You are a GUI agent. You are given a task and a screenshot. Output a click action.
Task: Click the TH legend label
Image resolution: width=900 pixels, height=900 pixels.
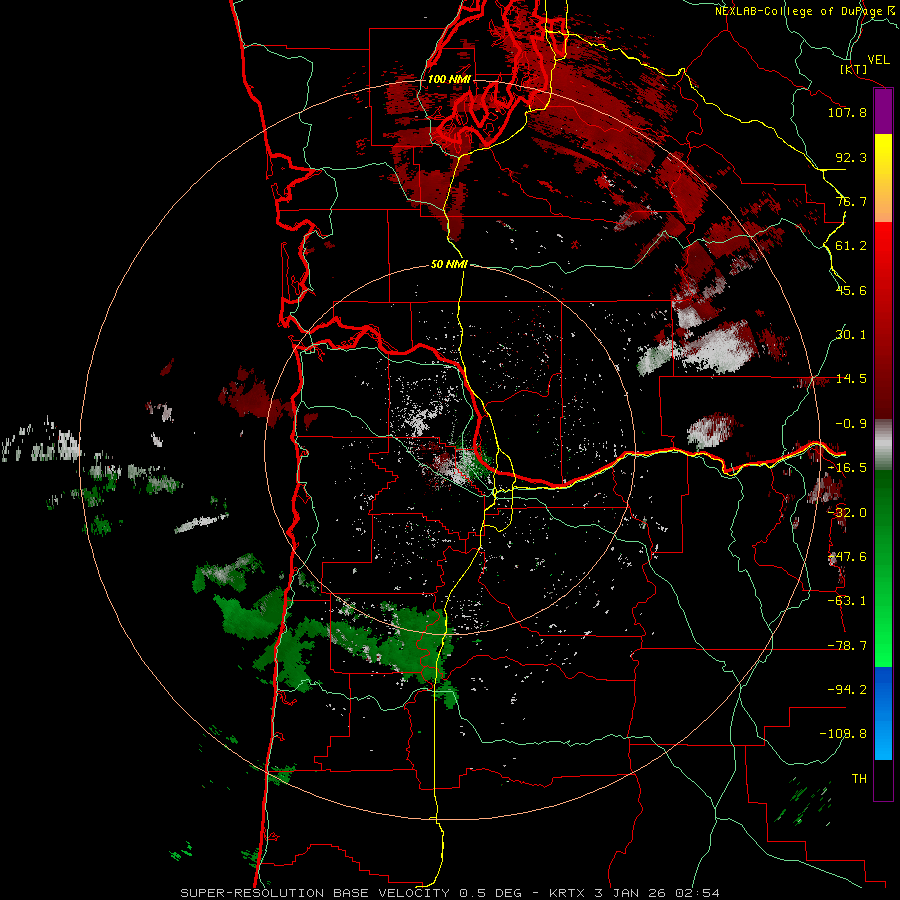coord(859,778)
